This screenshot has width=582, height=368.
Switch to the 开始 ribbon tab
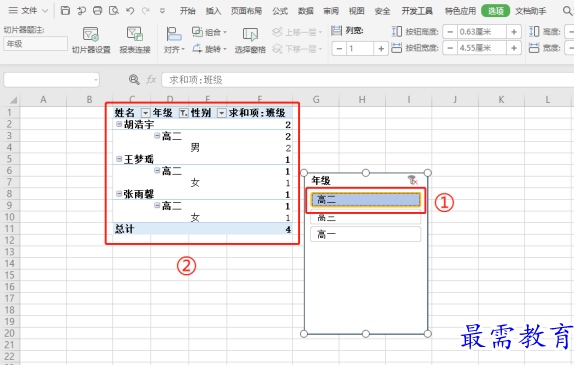[x=187, y=11]
